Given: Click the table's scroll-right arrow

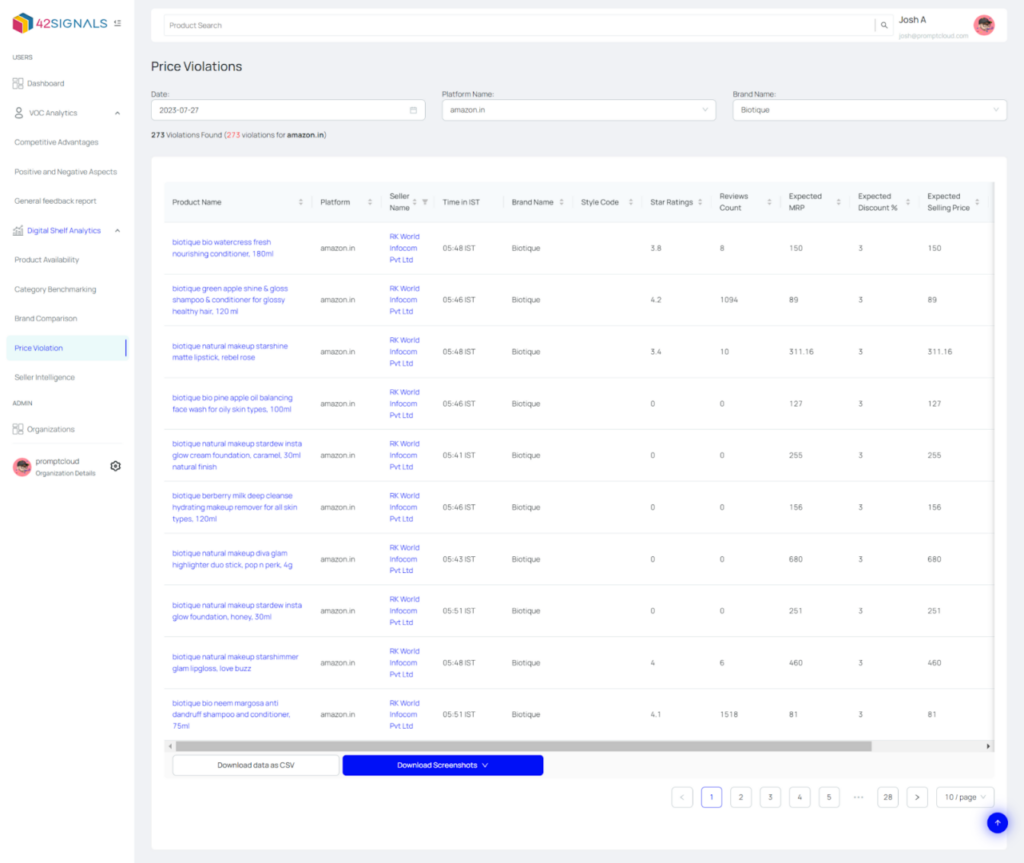Looking at the screenshot, I should click(988, 746).
